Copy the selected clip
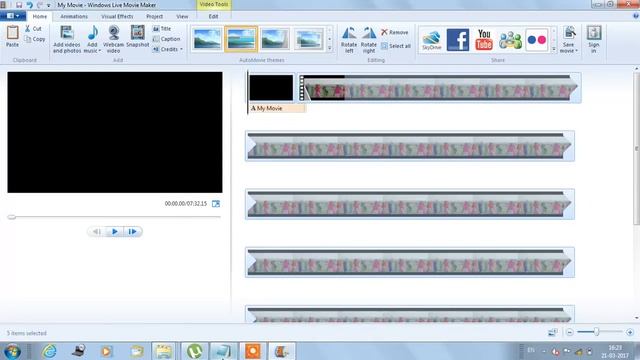The height and width of the screenshot is (360, 640). [35, 39]
